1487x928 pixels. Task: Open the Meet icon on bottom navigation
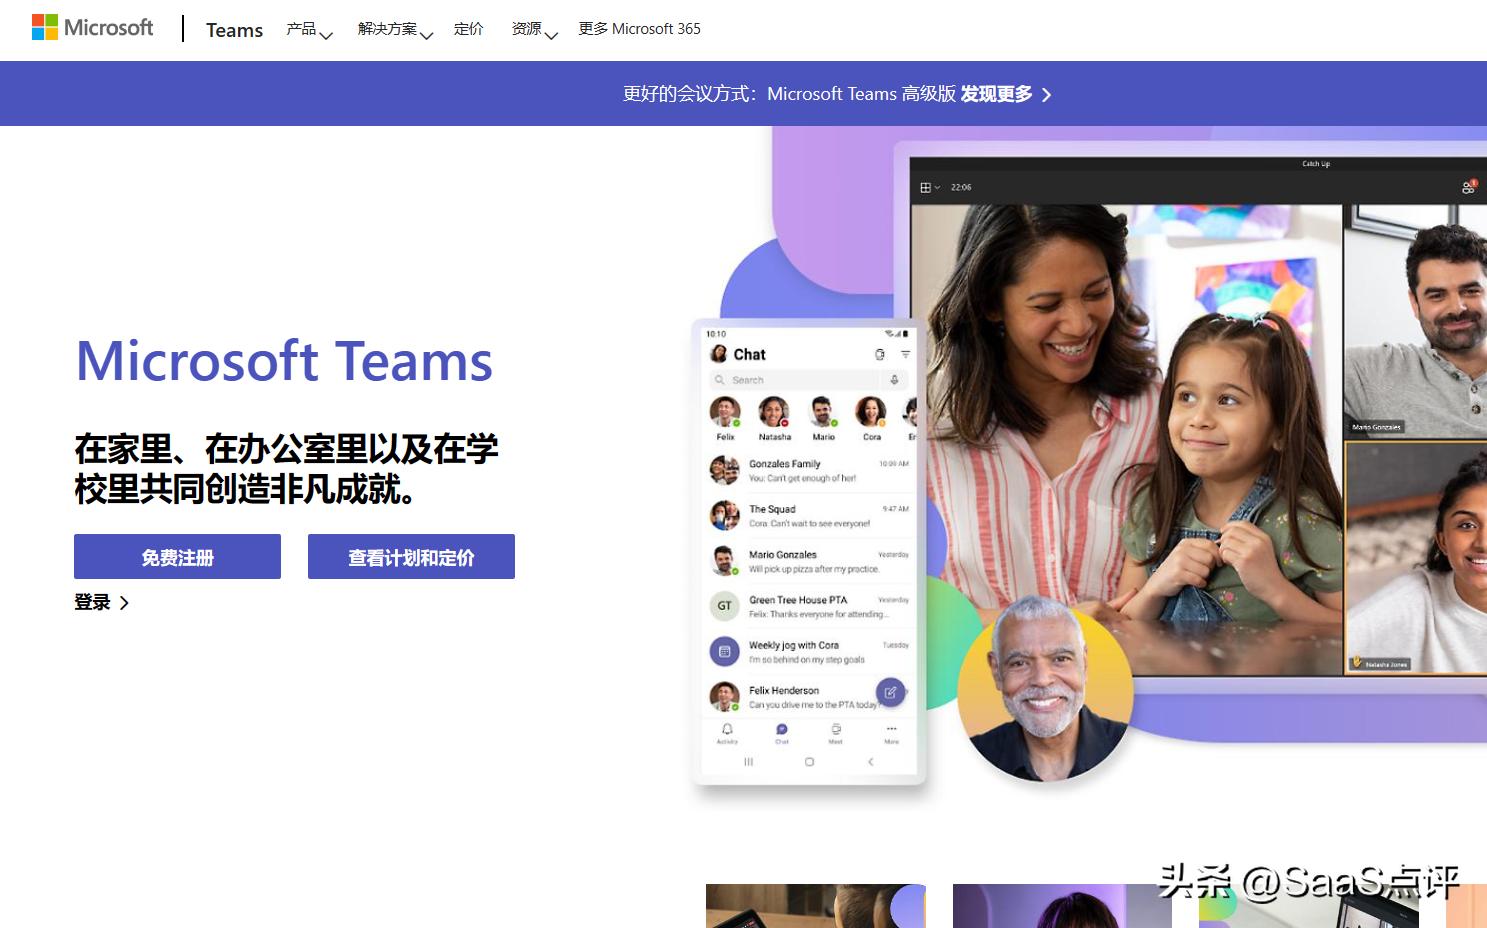click(836, 729)
